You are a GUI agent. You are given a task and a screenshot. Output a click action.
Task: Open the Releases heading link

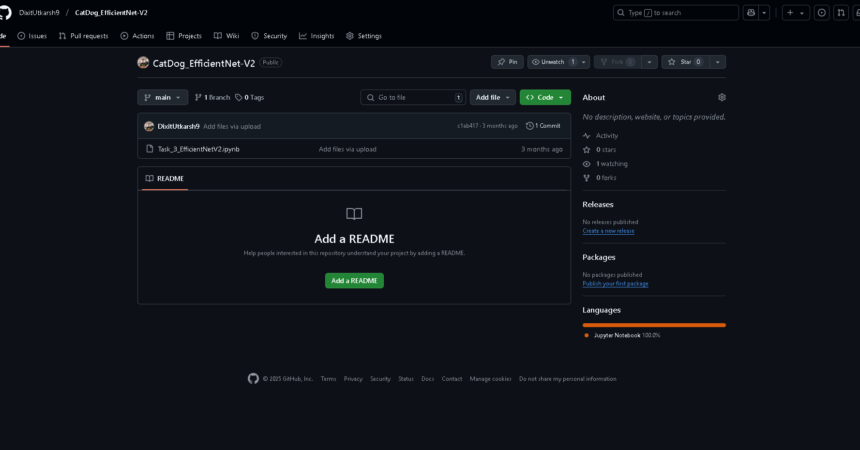pos(598,204)
